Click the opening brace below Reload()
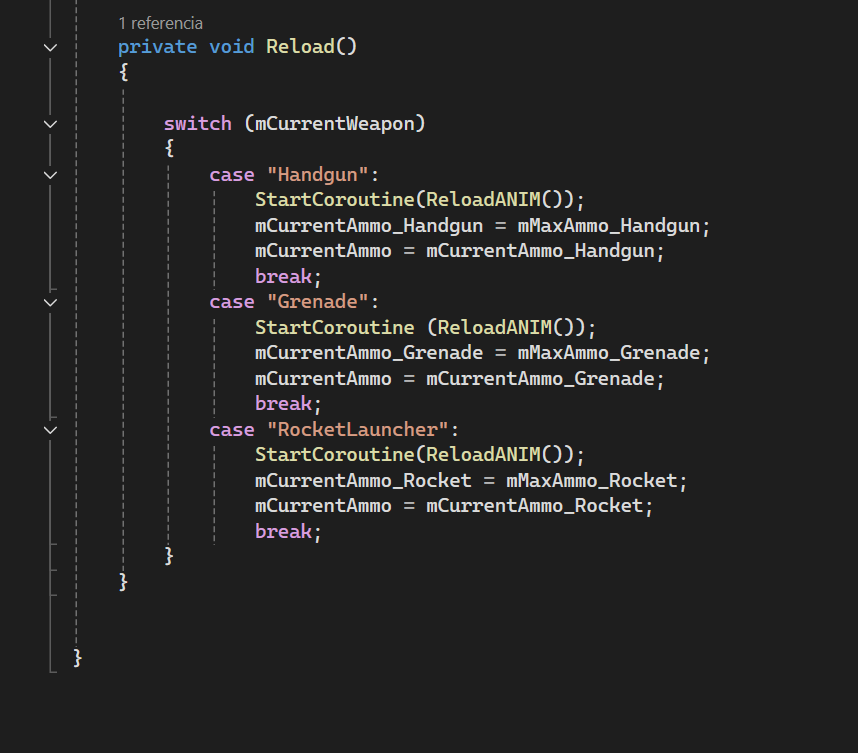Viewport: 858px width, 753px height. tap(124, 72)
